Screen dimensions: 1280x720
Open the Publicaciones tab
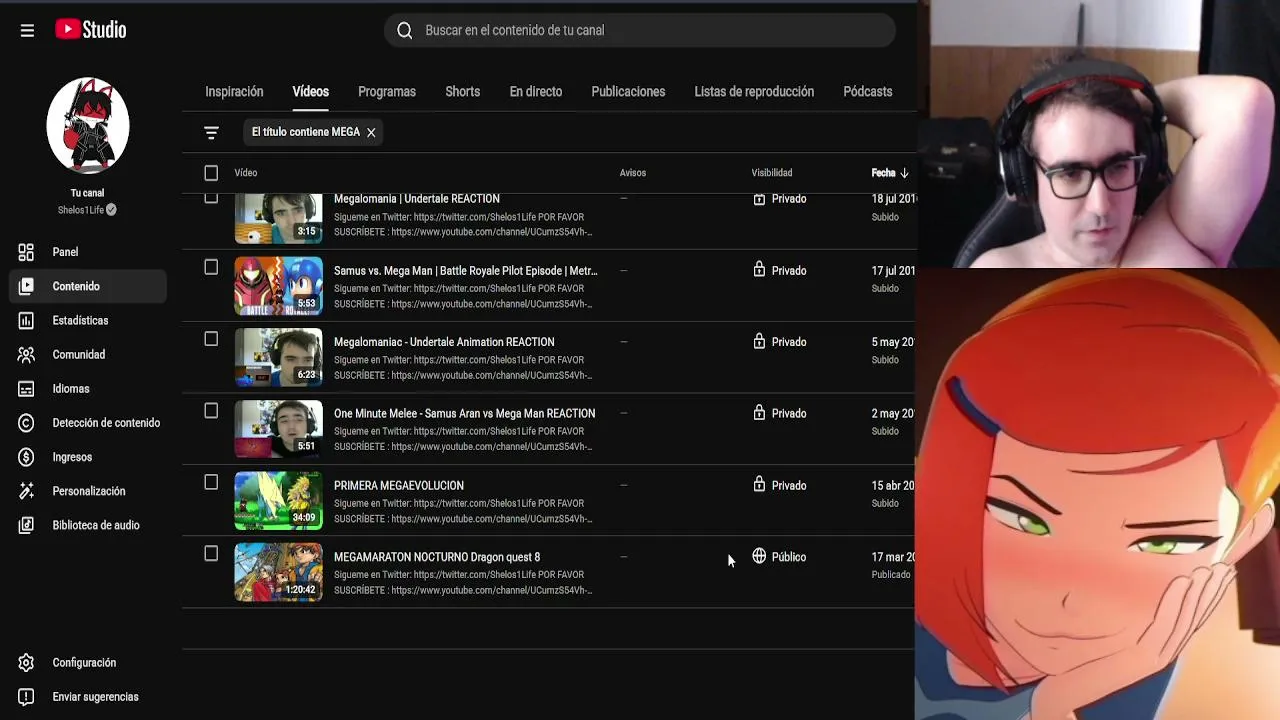[628, 91]
